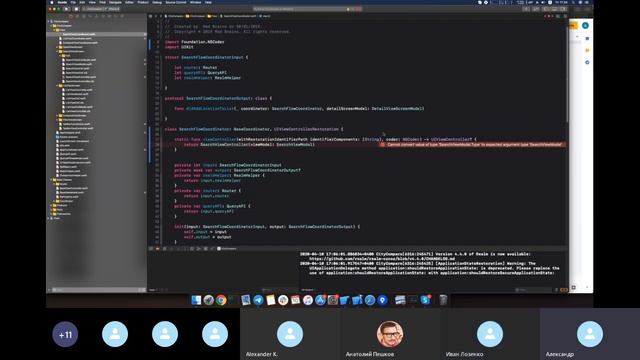The width and height of the screenshot is (640, 360).
Task: Open the Xcode menu in menu bar
Action: (x=62, y=2)
